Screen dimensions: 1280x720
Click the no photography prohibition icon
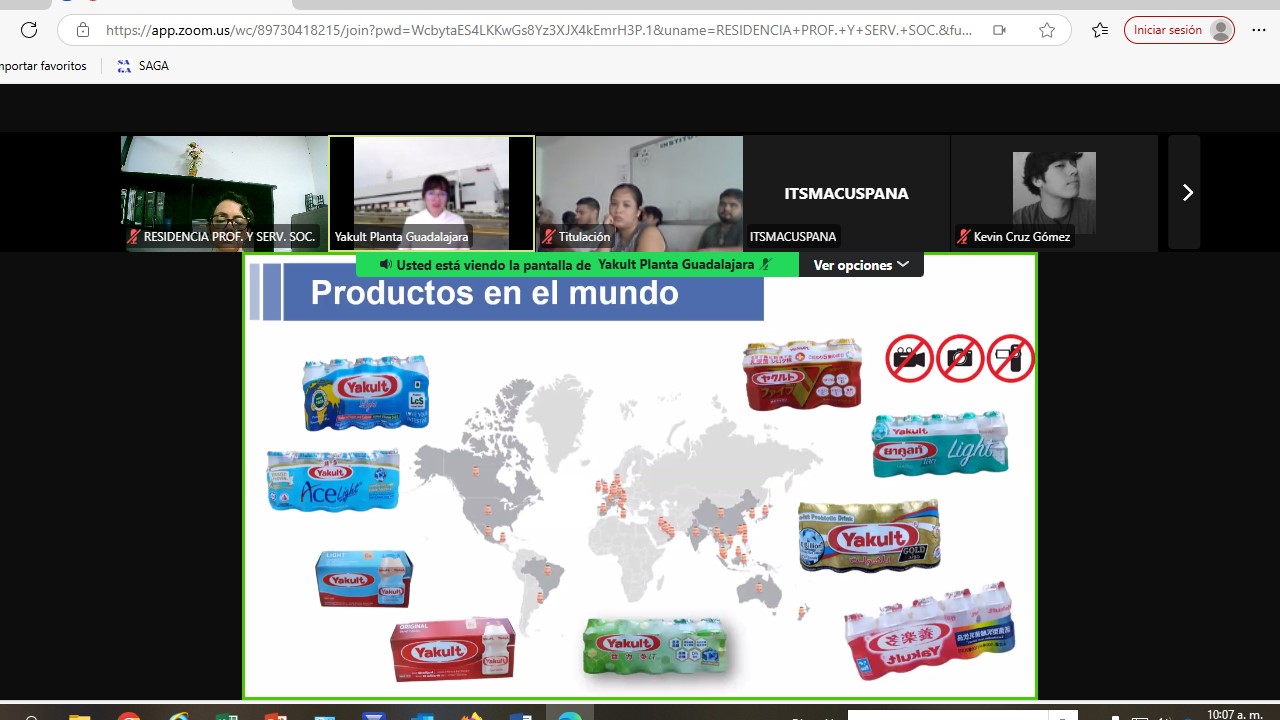point(960,358)
